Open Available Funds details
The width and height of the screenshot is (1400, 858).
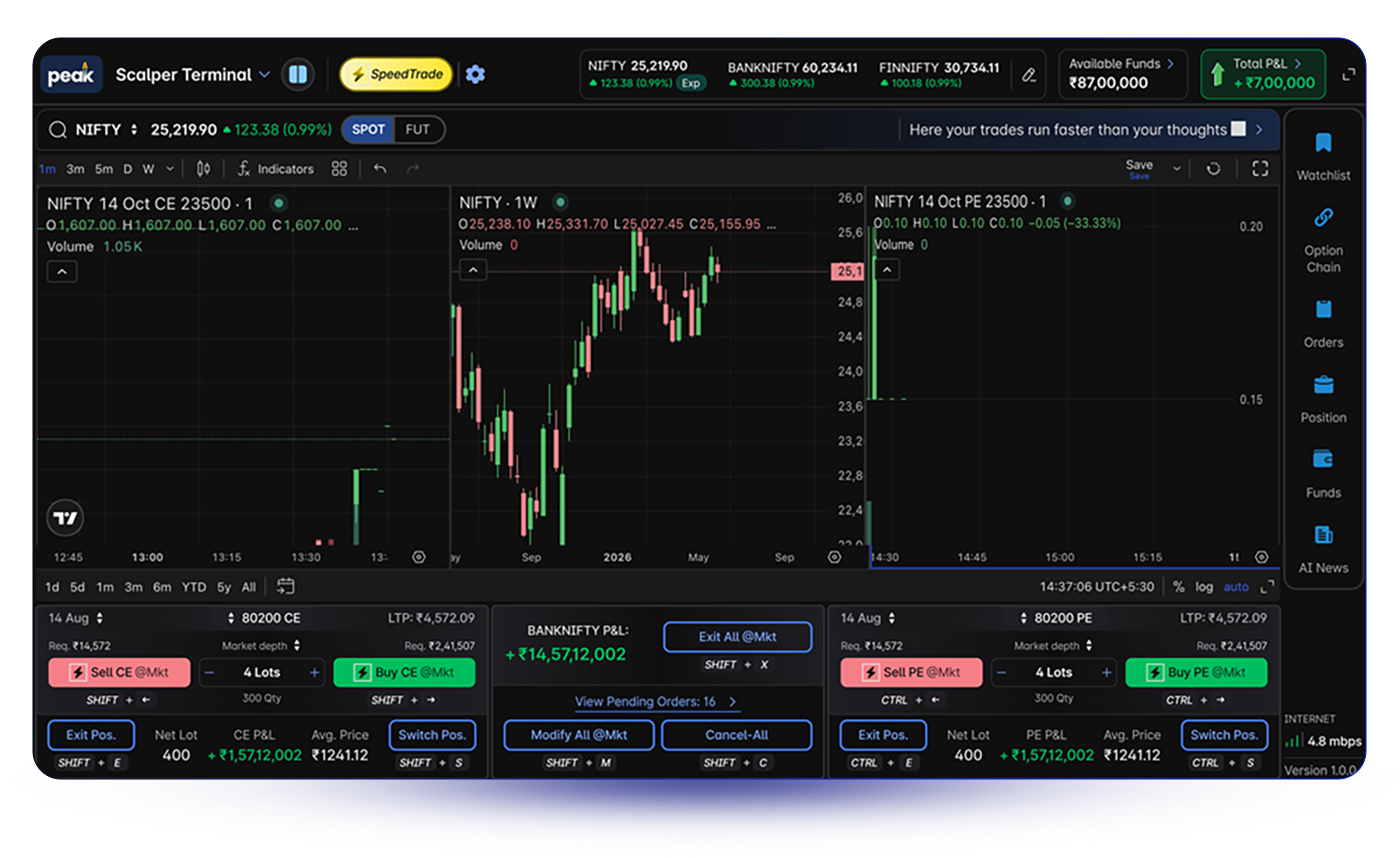[x=1122, y=74]
